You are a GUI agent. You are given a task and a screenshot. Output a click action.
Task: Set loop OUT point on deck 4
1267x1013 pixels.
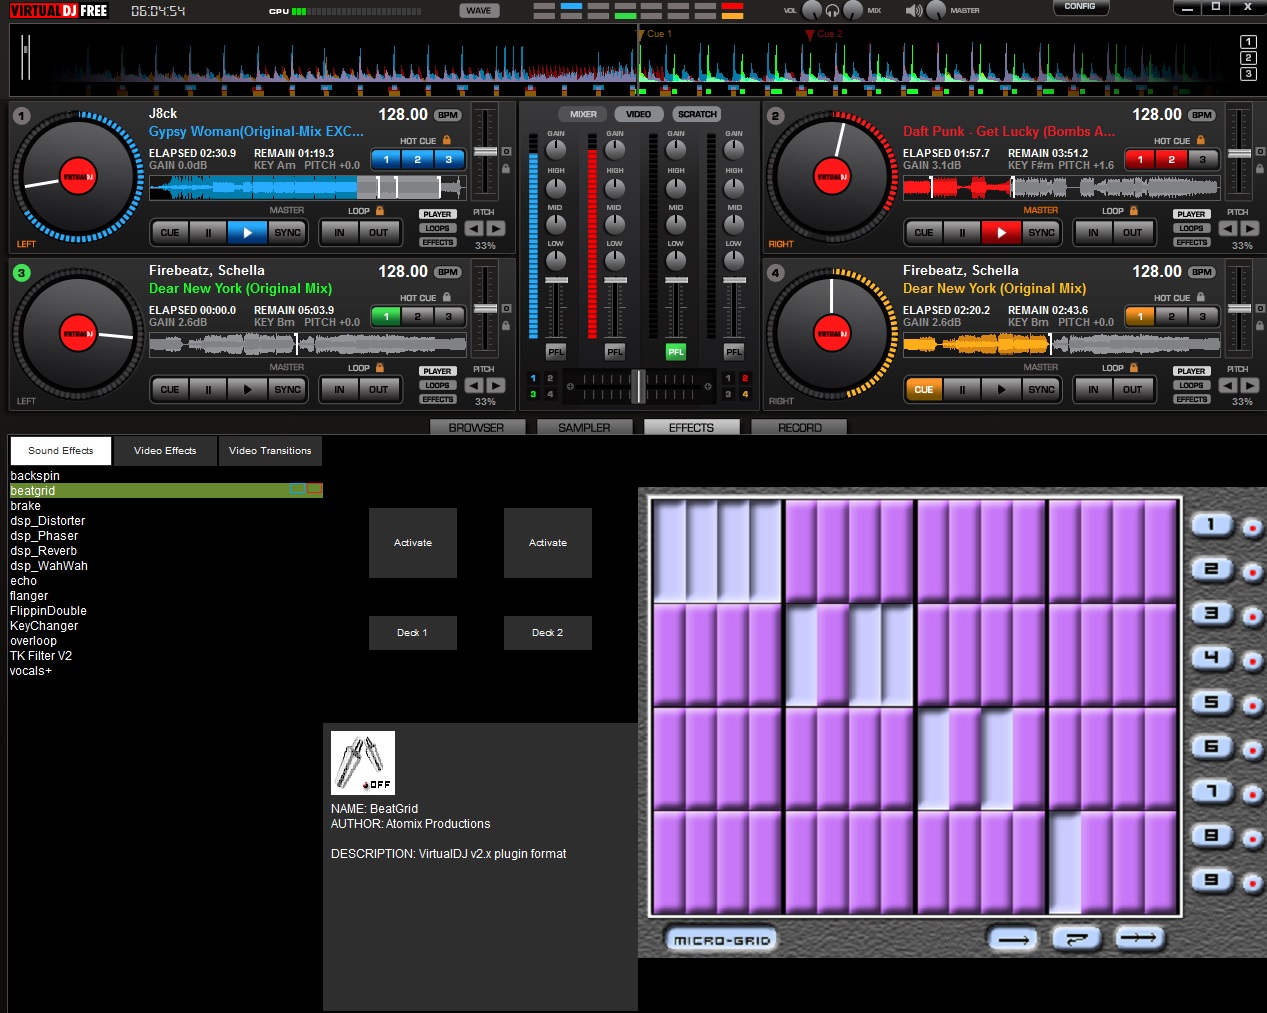(1132, 389)
